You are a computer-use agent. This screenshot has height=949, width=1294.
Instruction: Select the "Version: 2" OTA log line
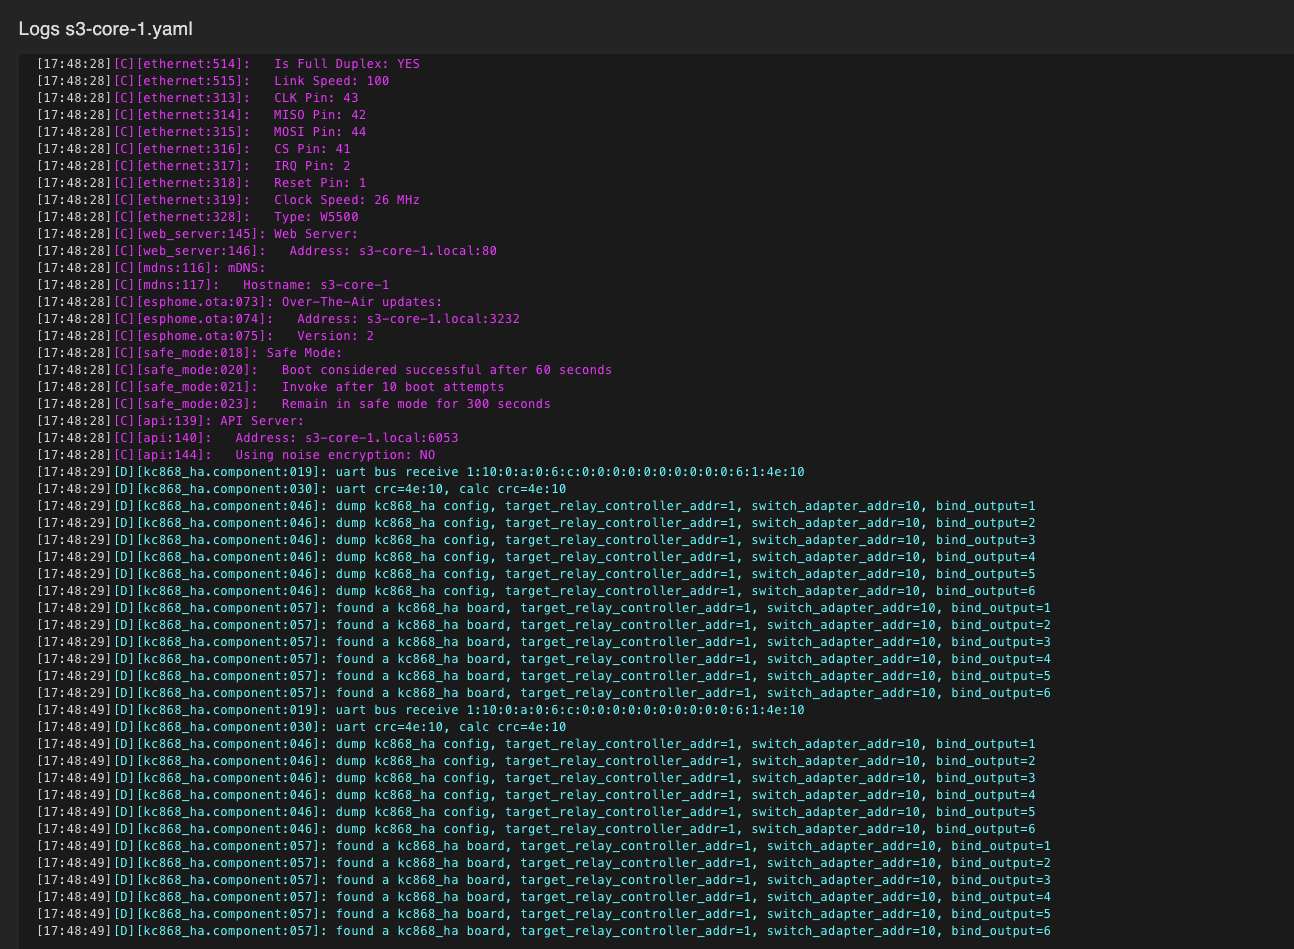[335, 336]
